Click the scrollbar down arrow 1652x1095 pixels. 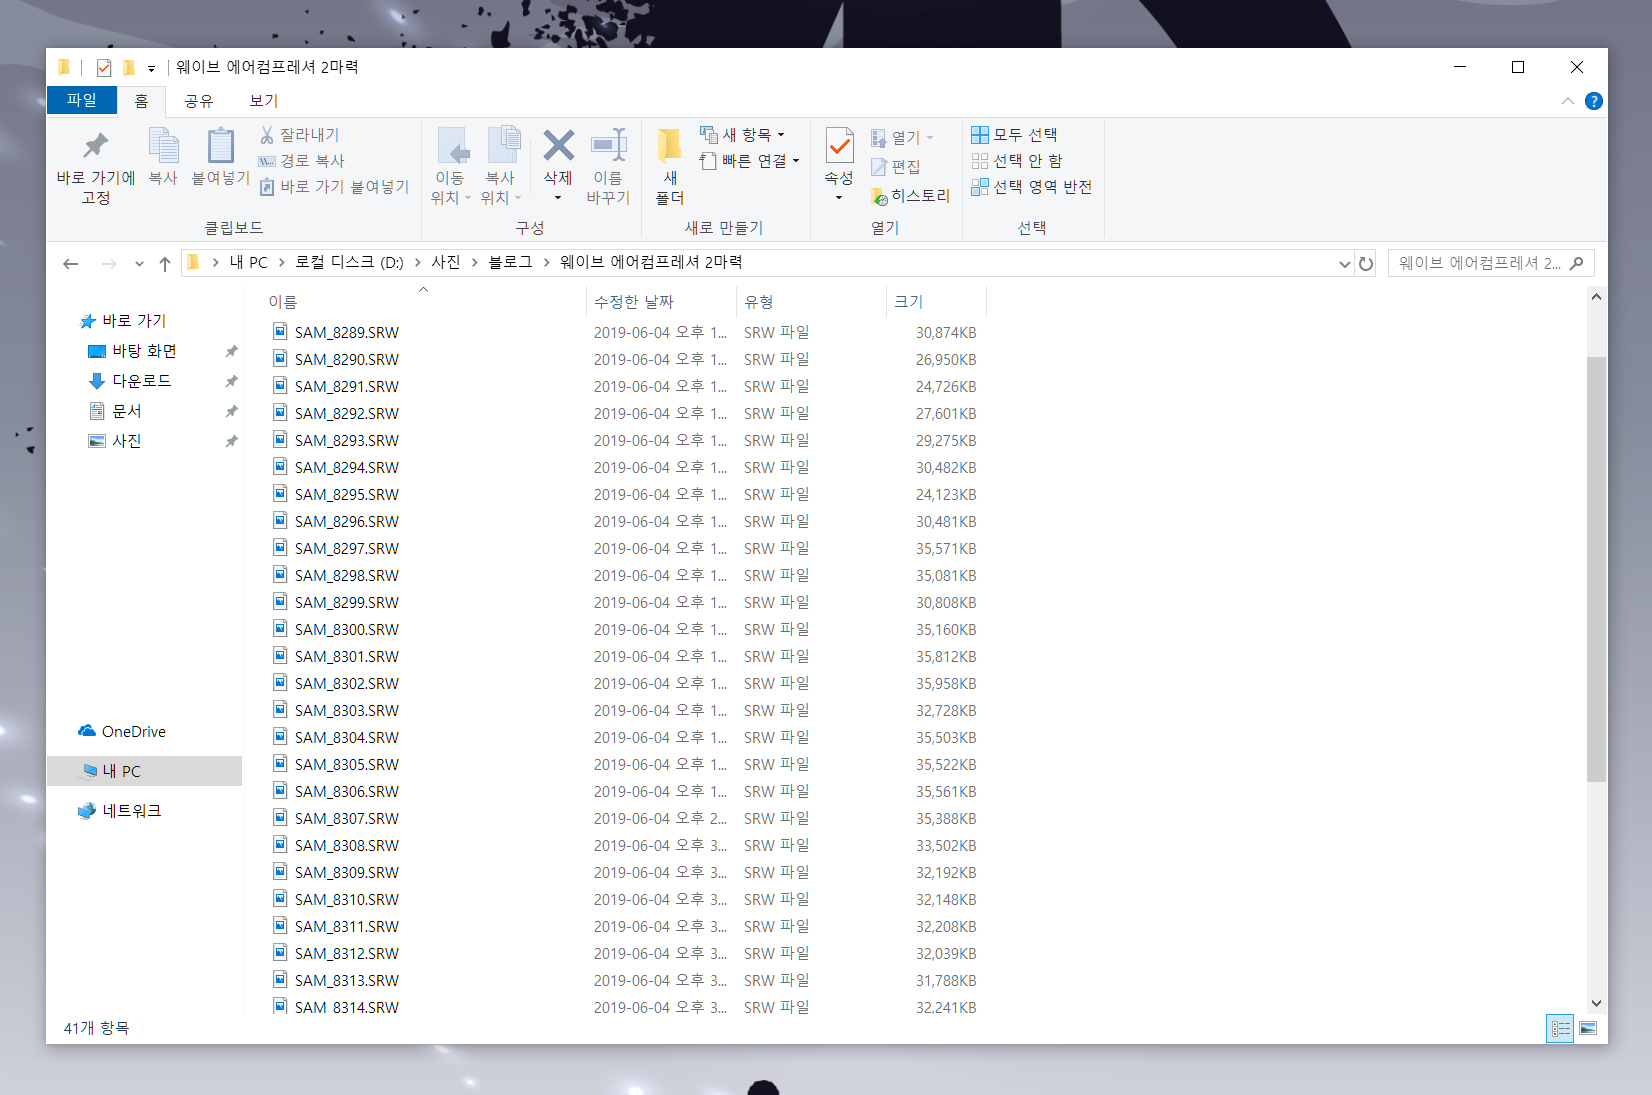tap(1596, 1003)
